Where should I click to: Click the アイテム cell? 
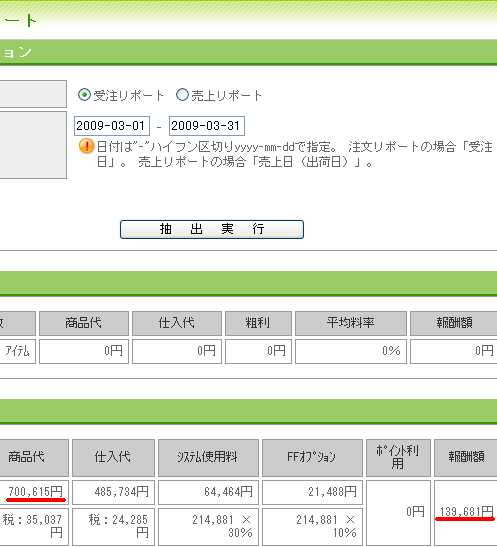17,351
